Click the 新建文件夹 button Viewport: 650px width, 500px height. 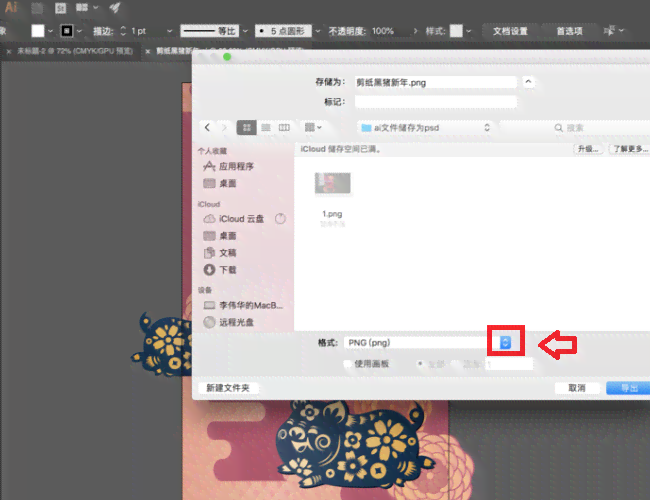(x=228, y=388)
